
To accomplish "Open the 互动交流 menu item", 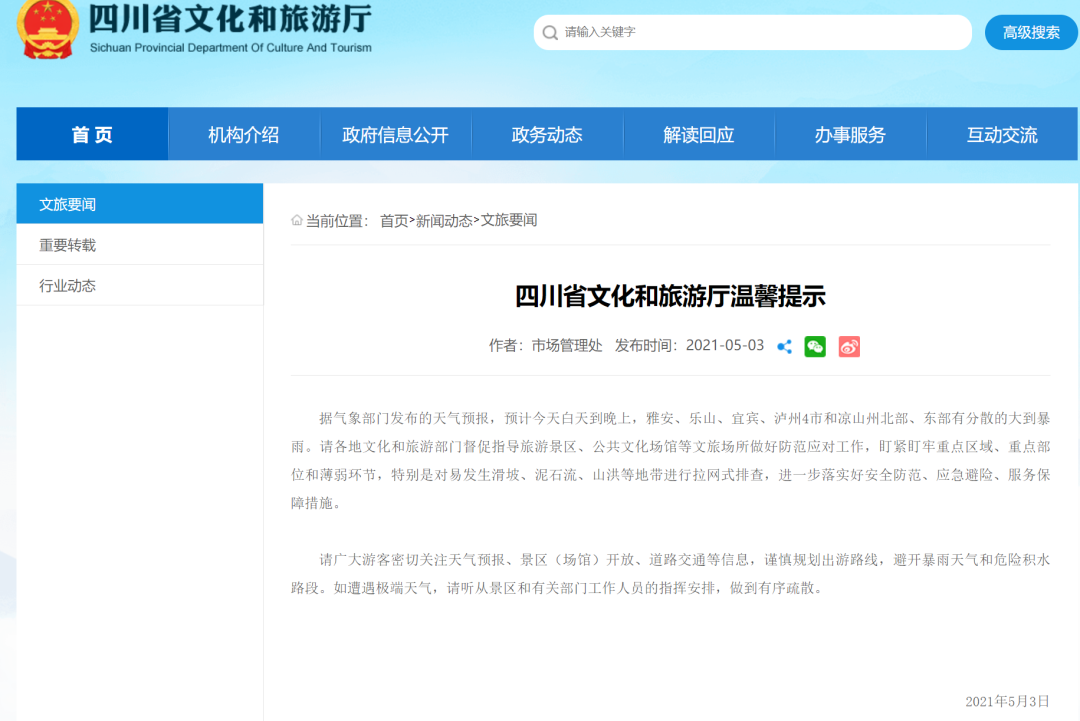I will [x=1001, y=134].
